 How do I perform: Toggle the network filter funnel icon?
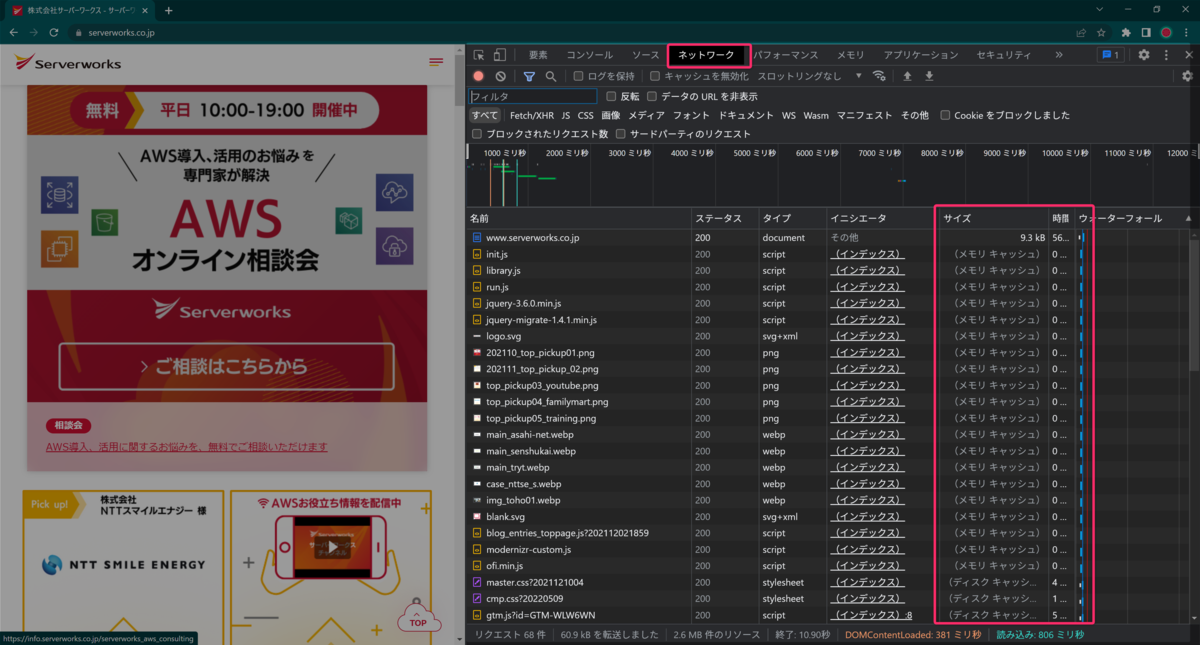pyautogui.click(x=529, y=76)
